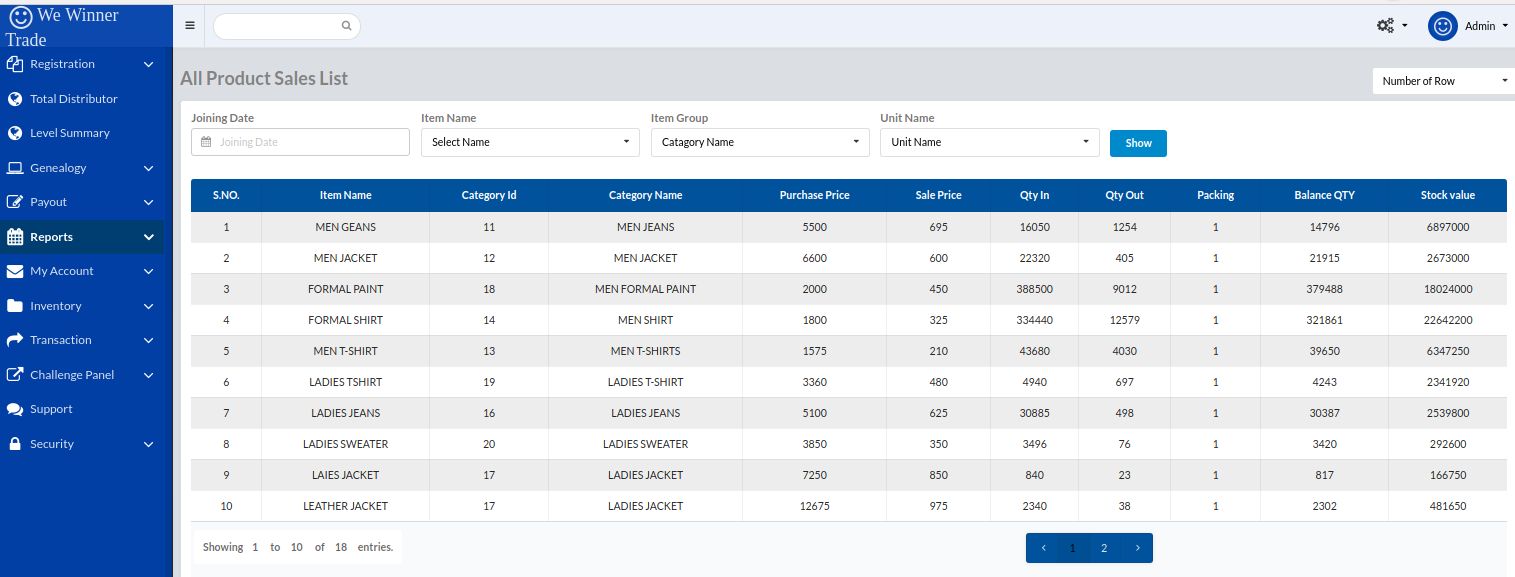1515x577 pixels.
Task: Click the hamburger menu toggle icon
Action: point(190,26)
